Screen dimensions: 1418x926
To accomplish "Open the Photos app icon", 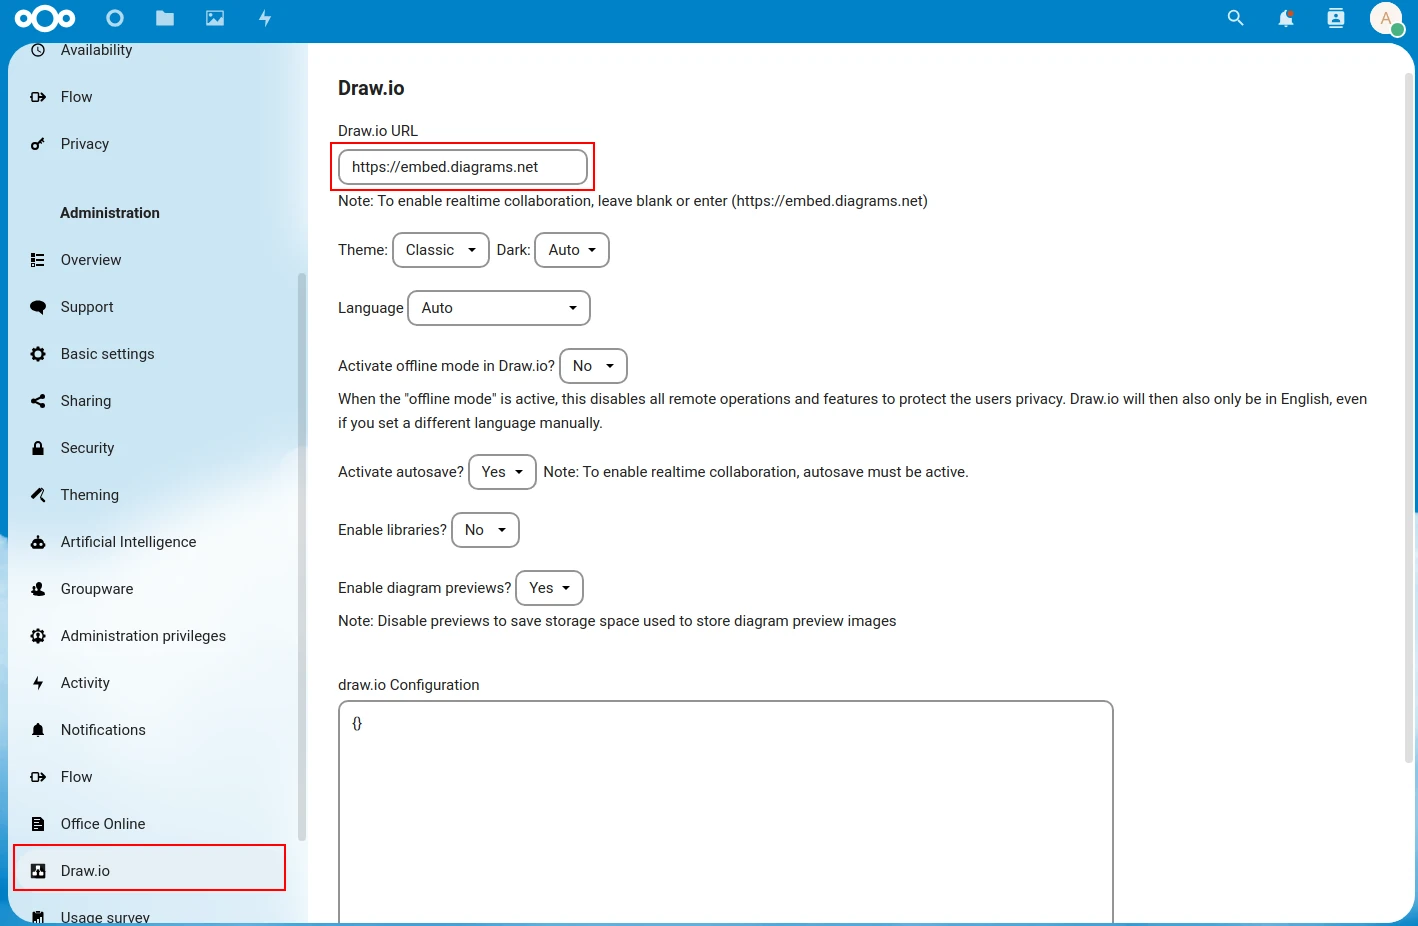I will [x=215, y=18].
